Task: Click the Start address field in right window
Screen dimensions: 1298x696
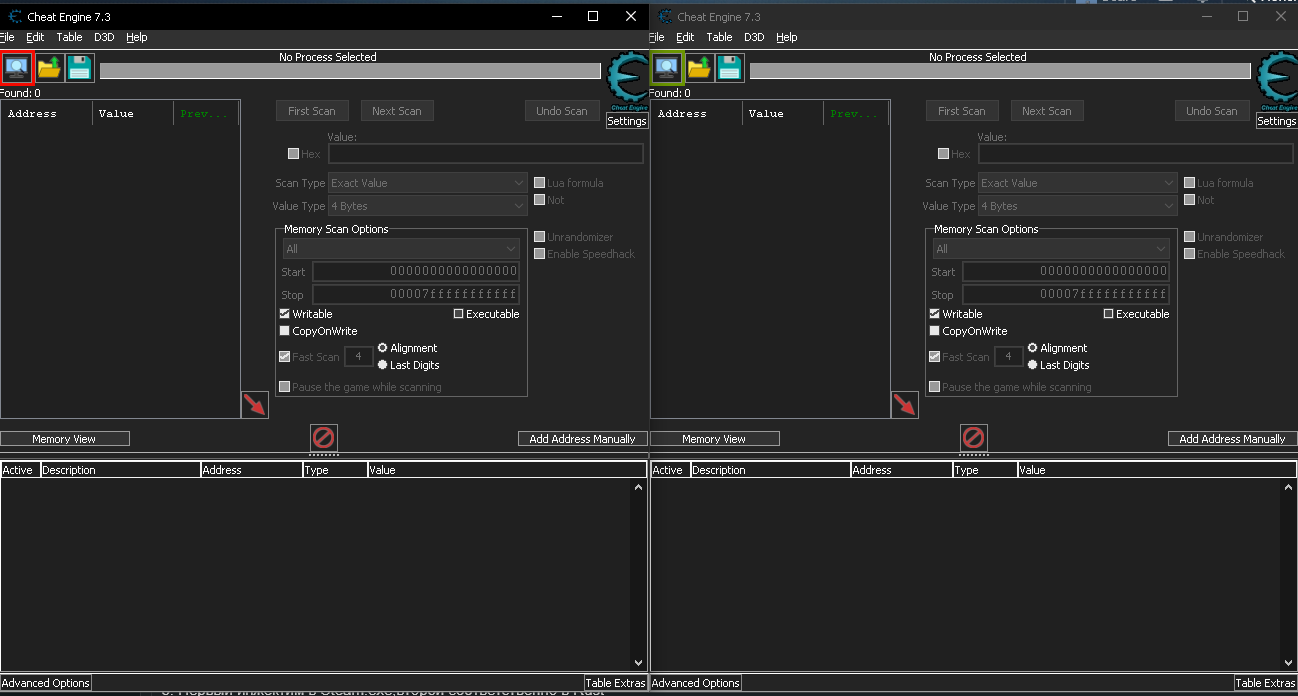Action: (1065, 272)
